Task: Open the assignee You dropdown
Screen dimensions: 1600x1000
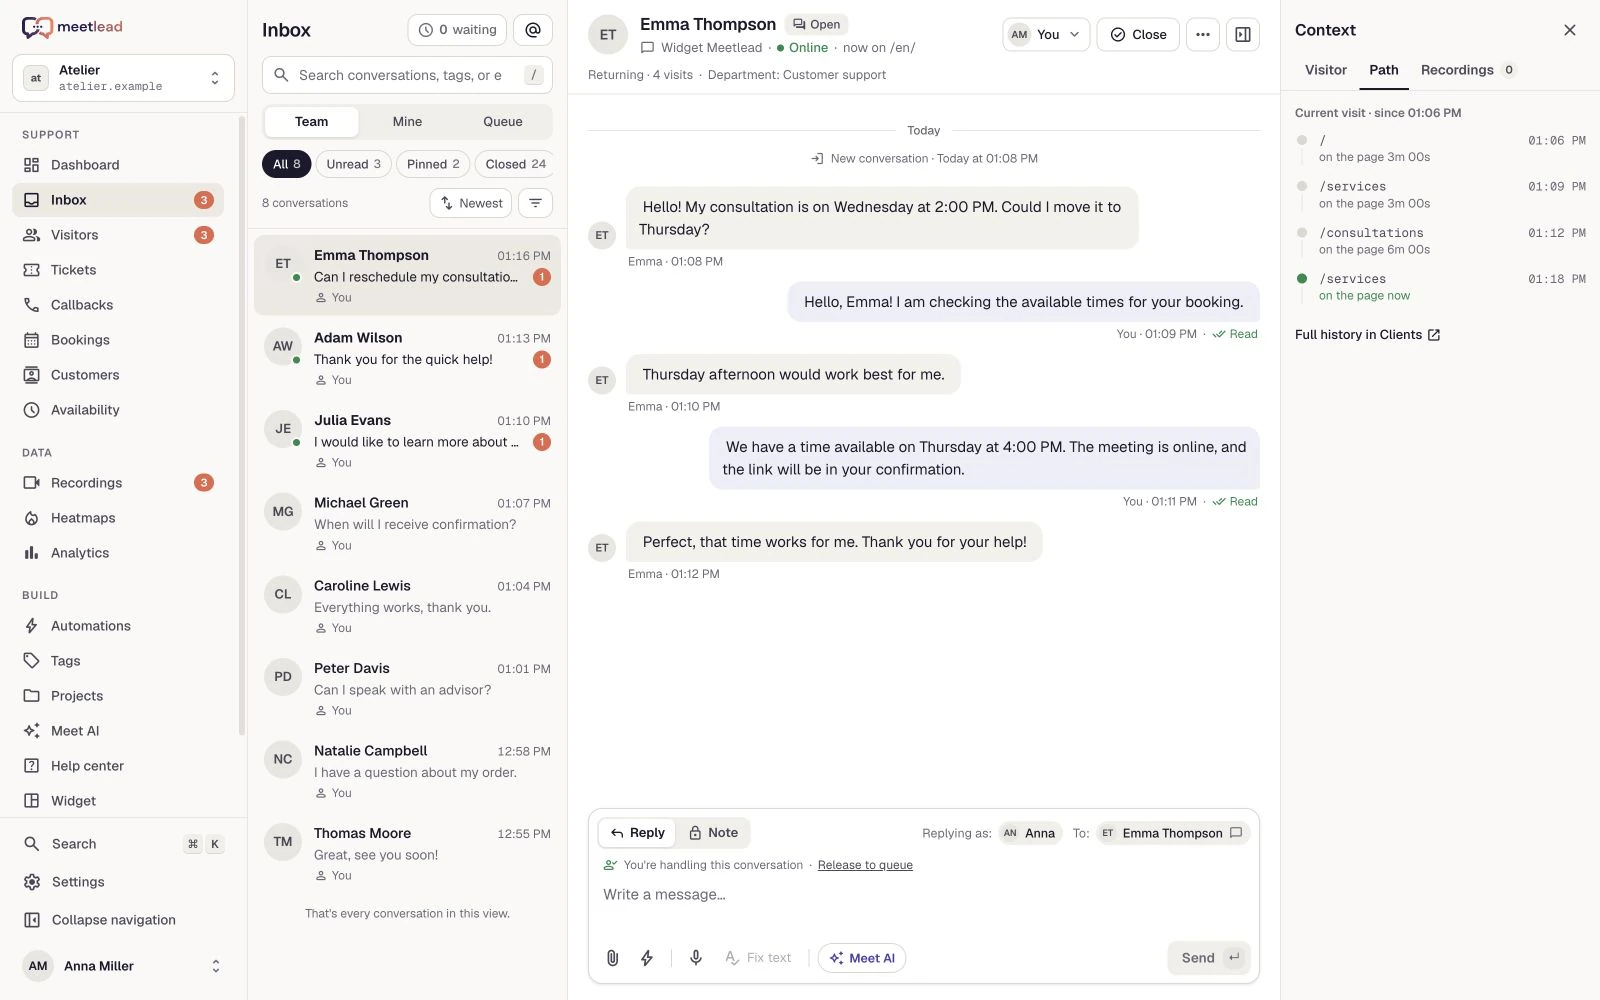Action: (x=1046, y=34)
